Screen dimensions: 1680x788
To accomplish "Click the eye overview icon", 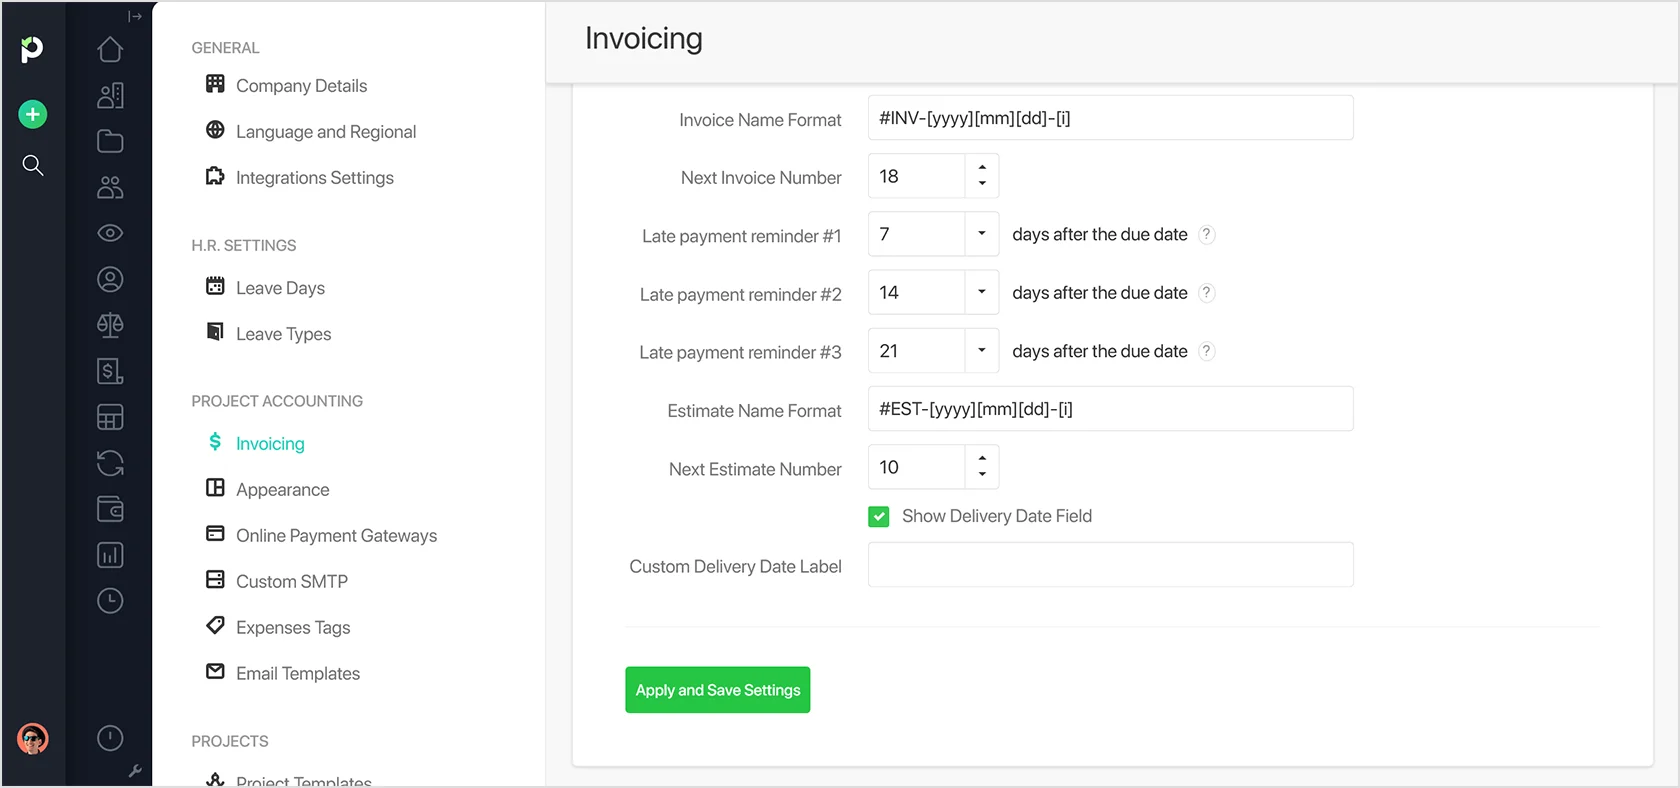I will click(110, 233).
